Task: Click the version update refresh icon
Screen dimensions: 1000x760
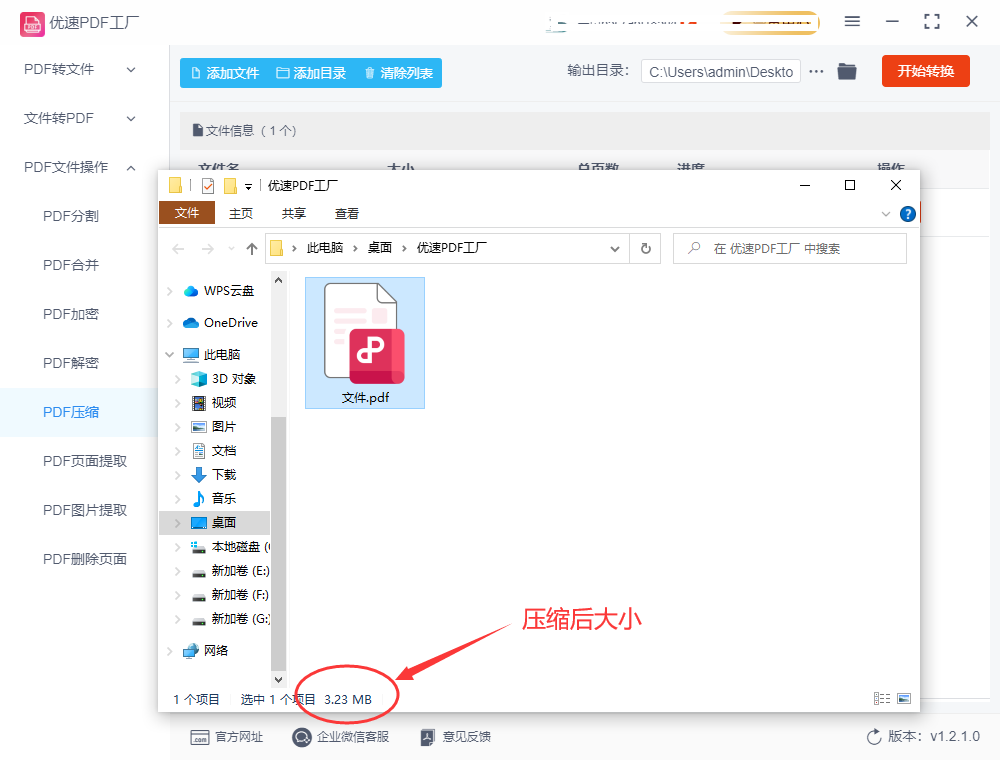Action: point(874,737)
